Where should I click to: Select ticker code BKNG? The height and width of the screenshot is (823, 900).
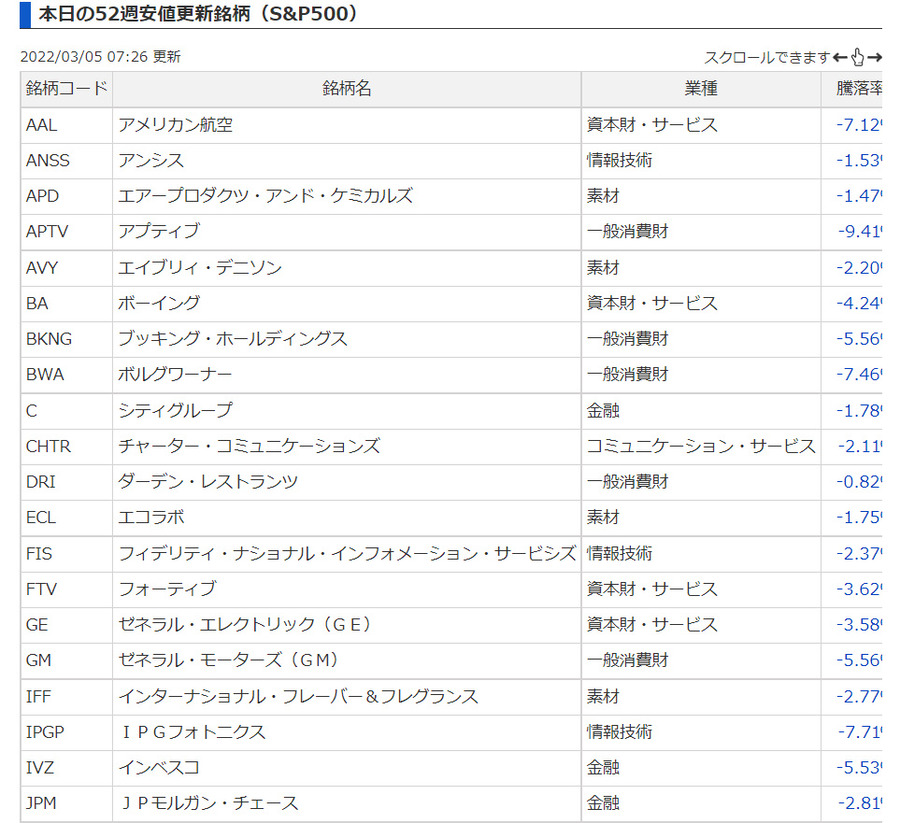click(49, 339)
